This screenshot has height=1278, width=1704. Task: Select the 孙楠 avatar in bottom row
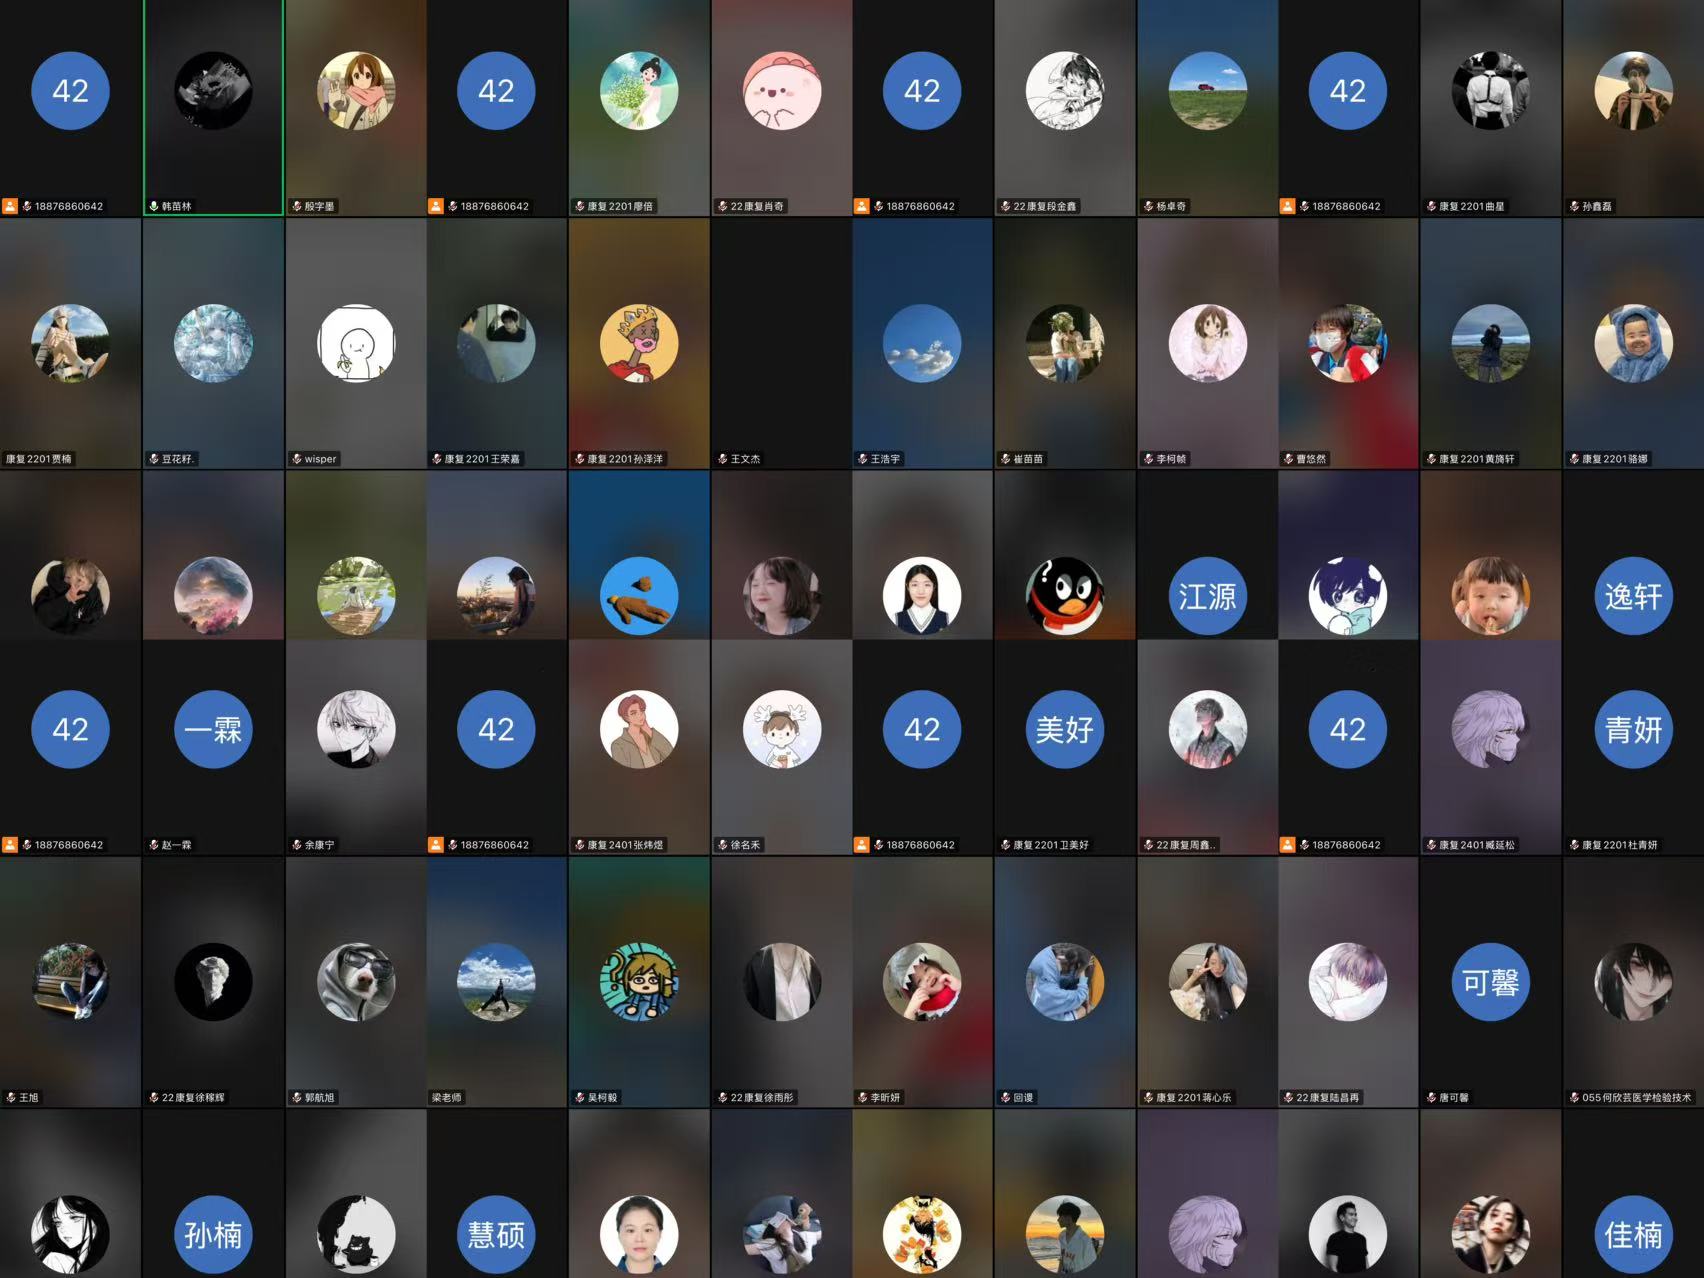pos(213,1235)
